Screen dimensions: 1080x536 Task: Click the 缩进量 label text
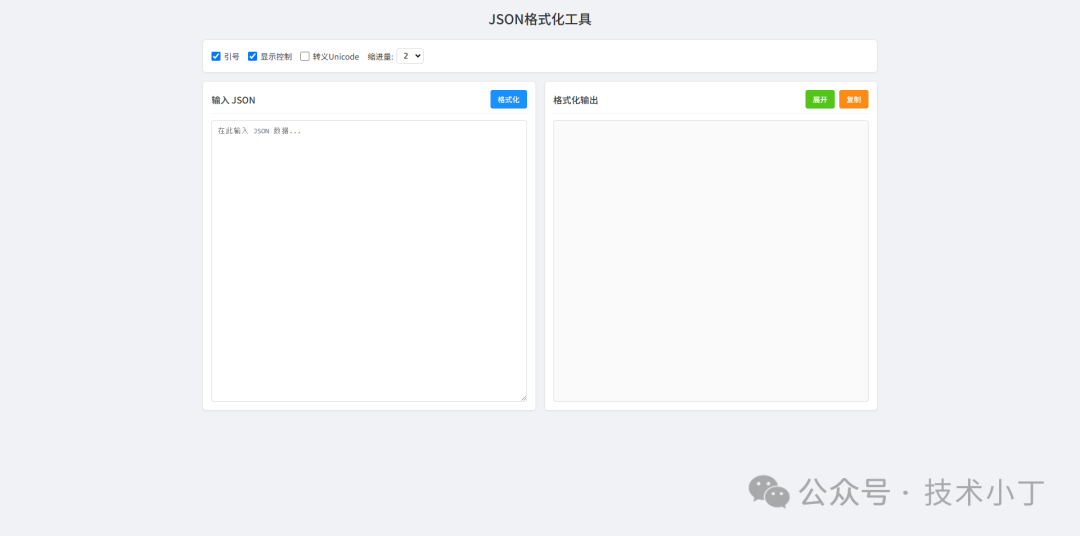(380, 57)
